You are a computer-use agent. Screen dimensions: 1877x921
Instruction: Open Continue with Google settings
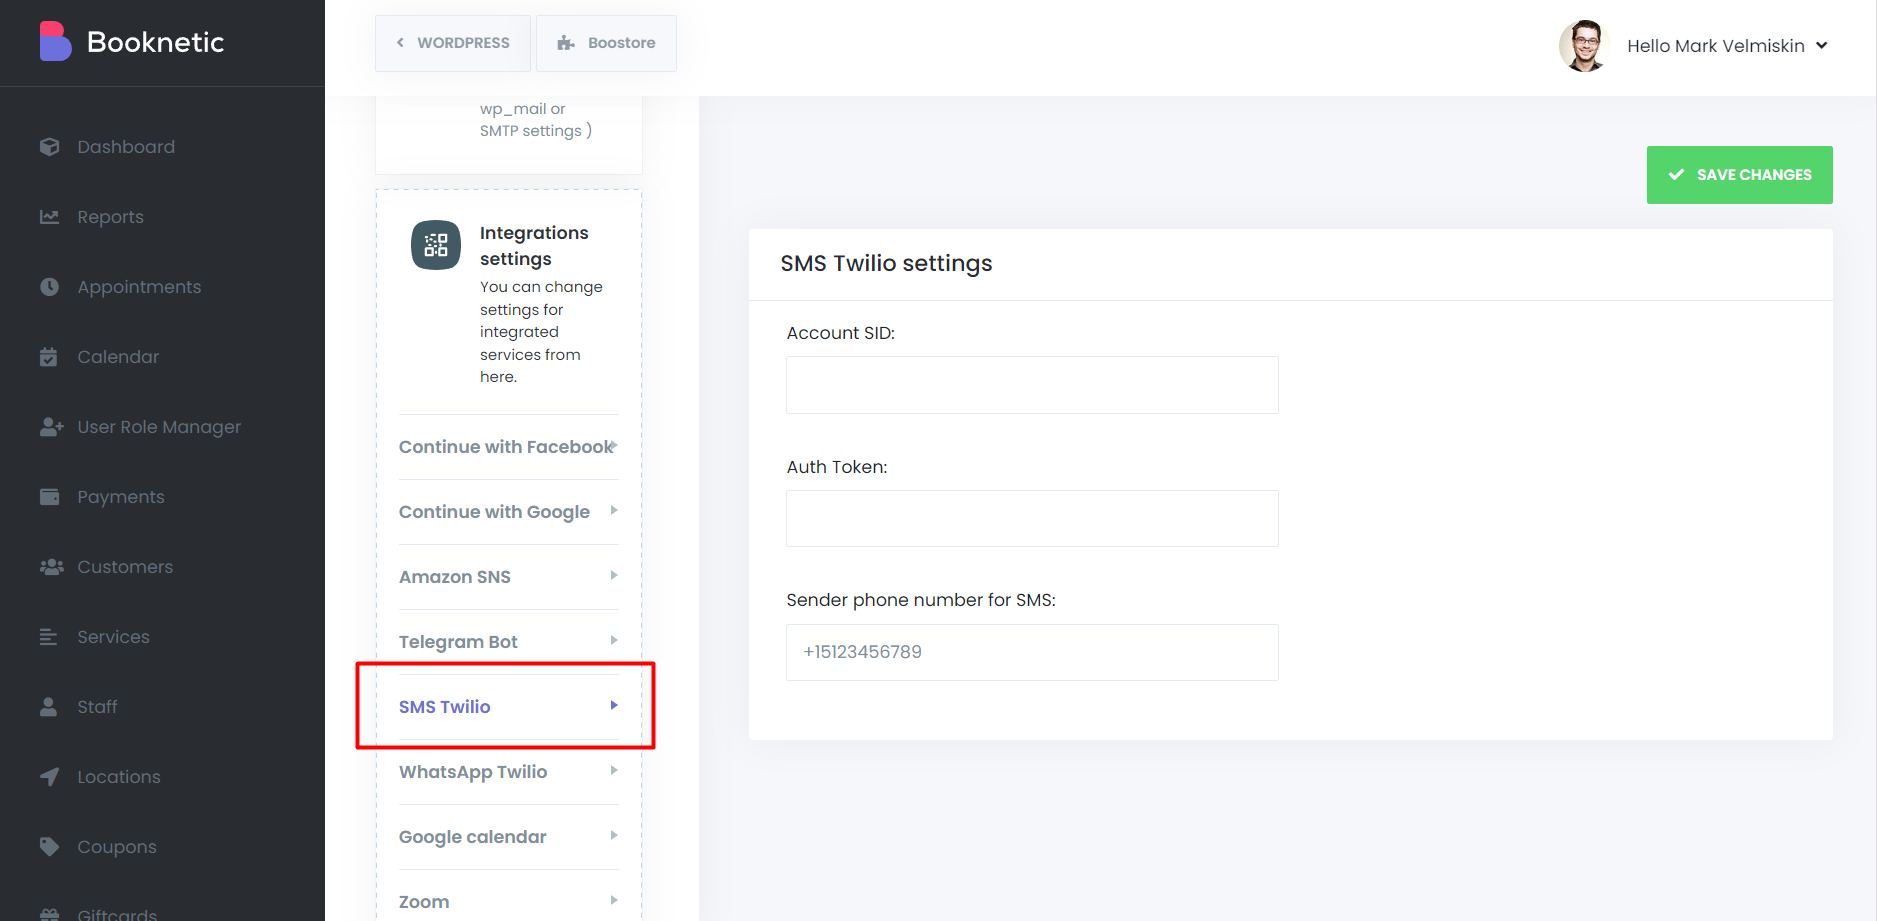(508, 512)
